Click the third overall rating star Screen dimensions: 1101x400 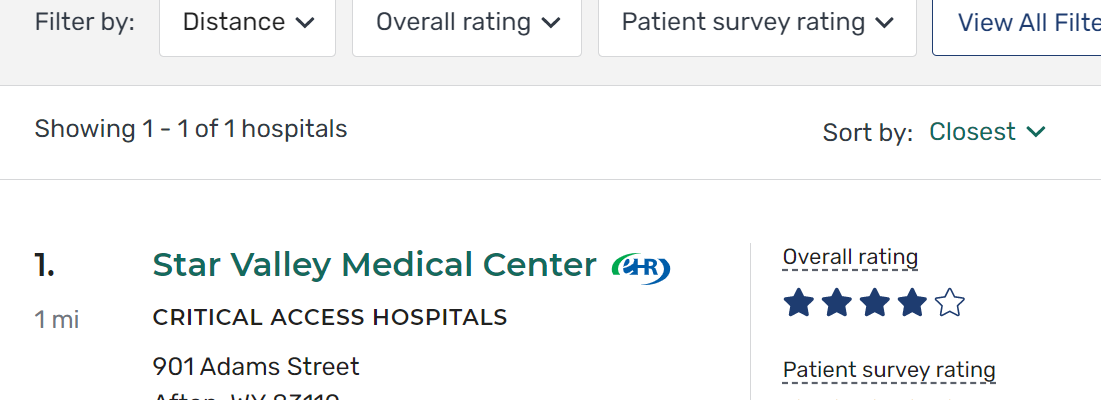[874, 302]
